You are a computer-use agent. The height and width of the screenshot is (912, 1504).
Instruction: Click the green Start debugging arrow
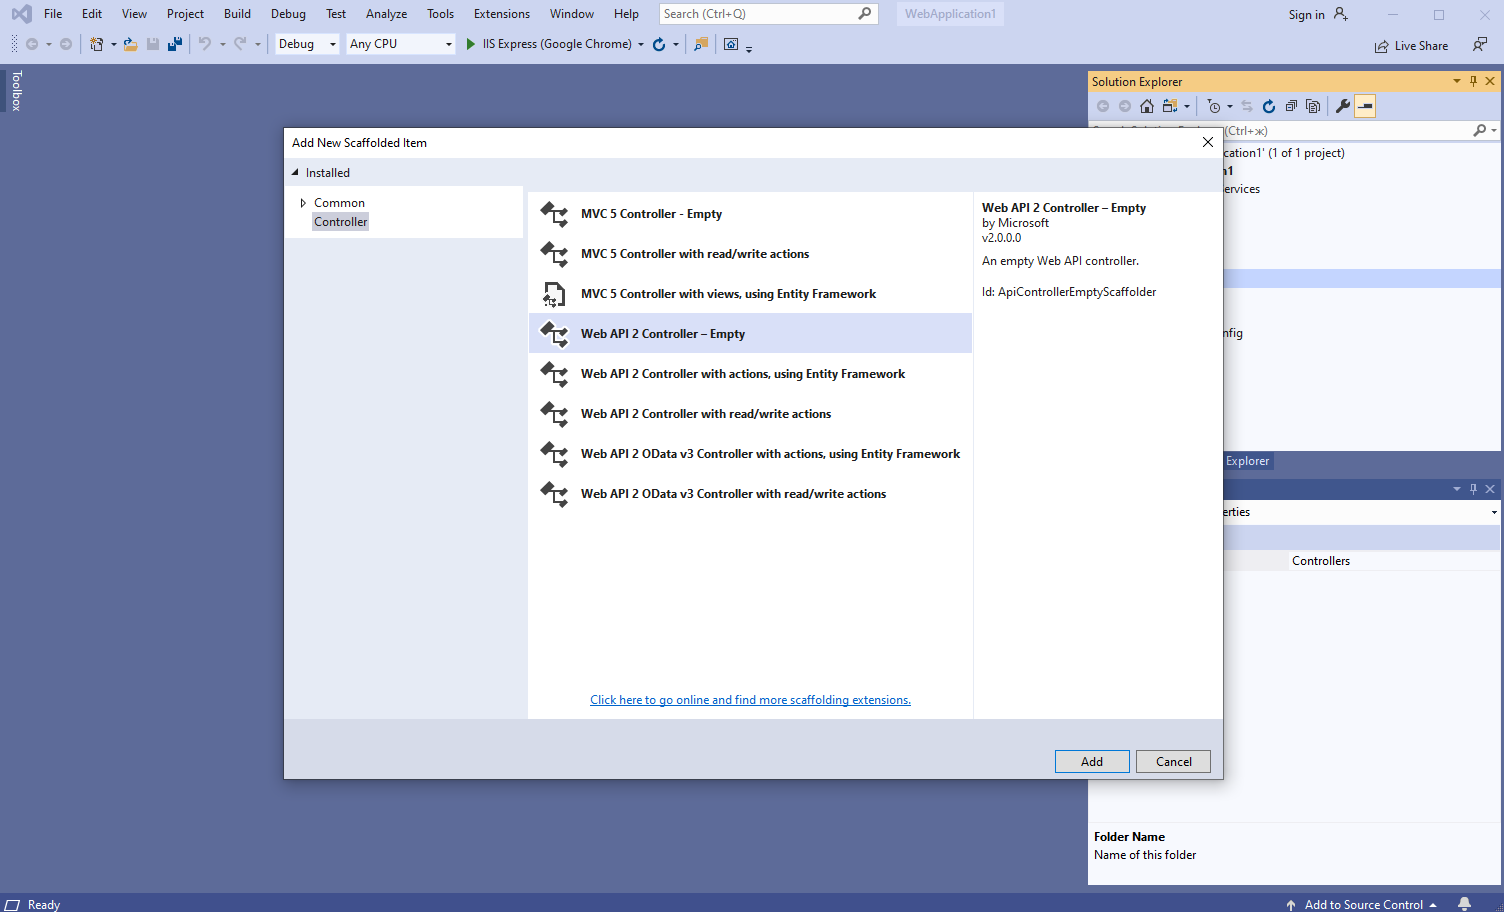pyautogui.click(x=470, y=44)
